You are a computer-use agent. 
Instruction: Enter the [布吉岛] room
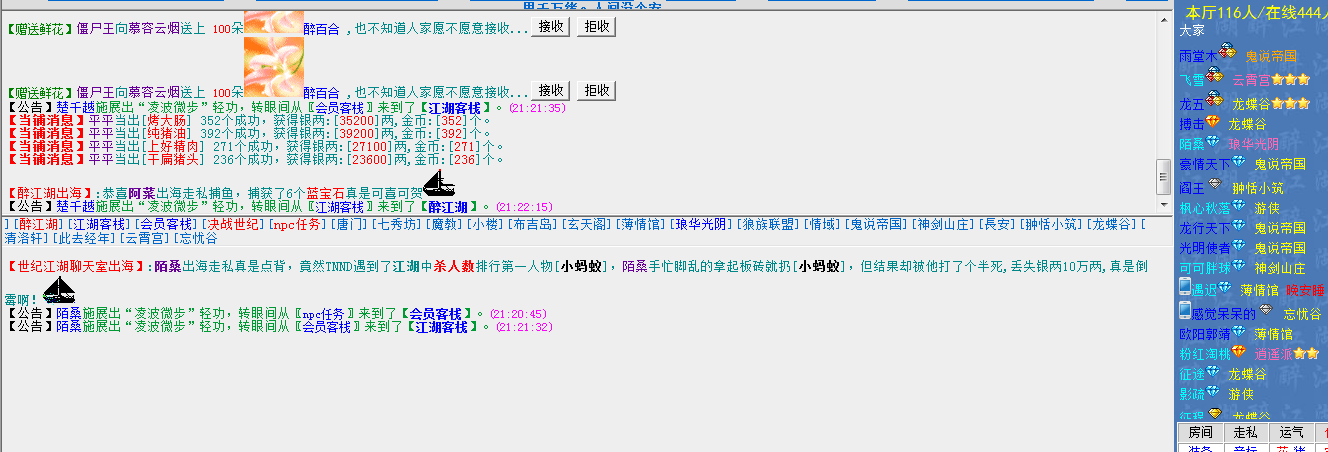point(533,223)
